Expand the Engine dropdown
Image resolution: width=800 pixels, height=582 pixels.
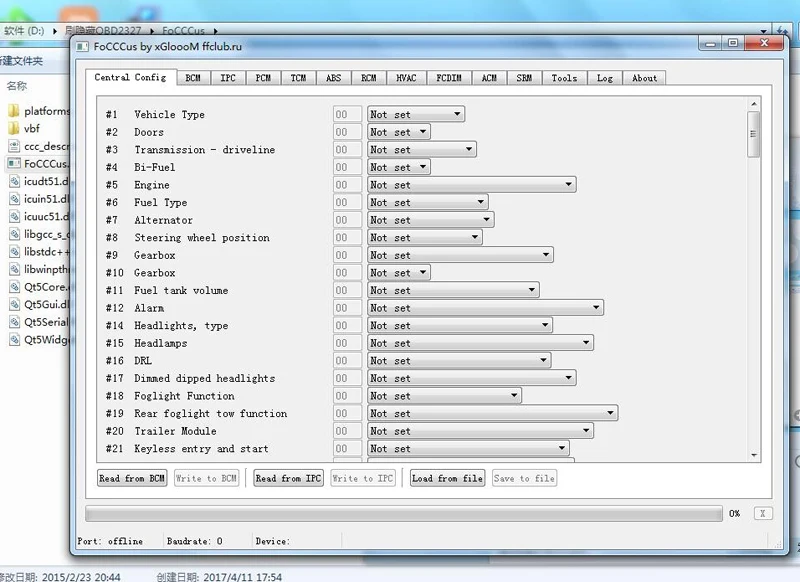(471, 185)
